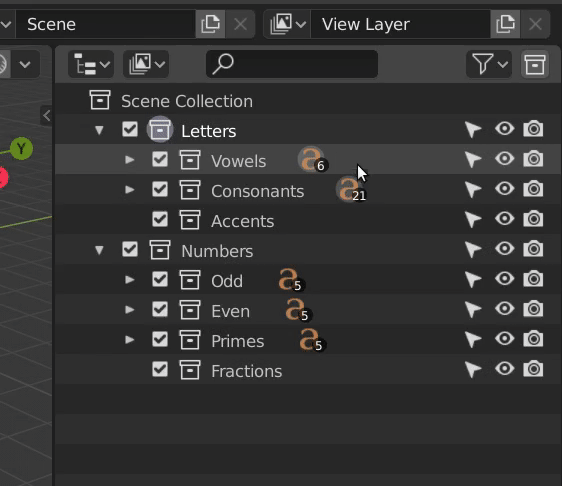Uncheck the Primes checkbox
Screen dimensions: 562x486
click(x=160, y=339)
